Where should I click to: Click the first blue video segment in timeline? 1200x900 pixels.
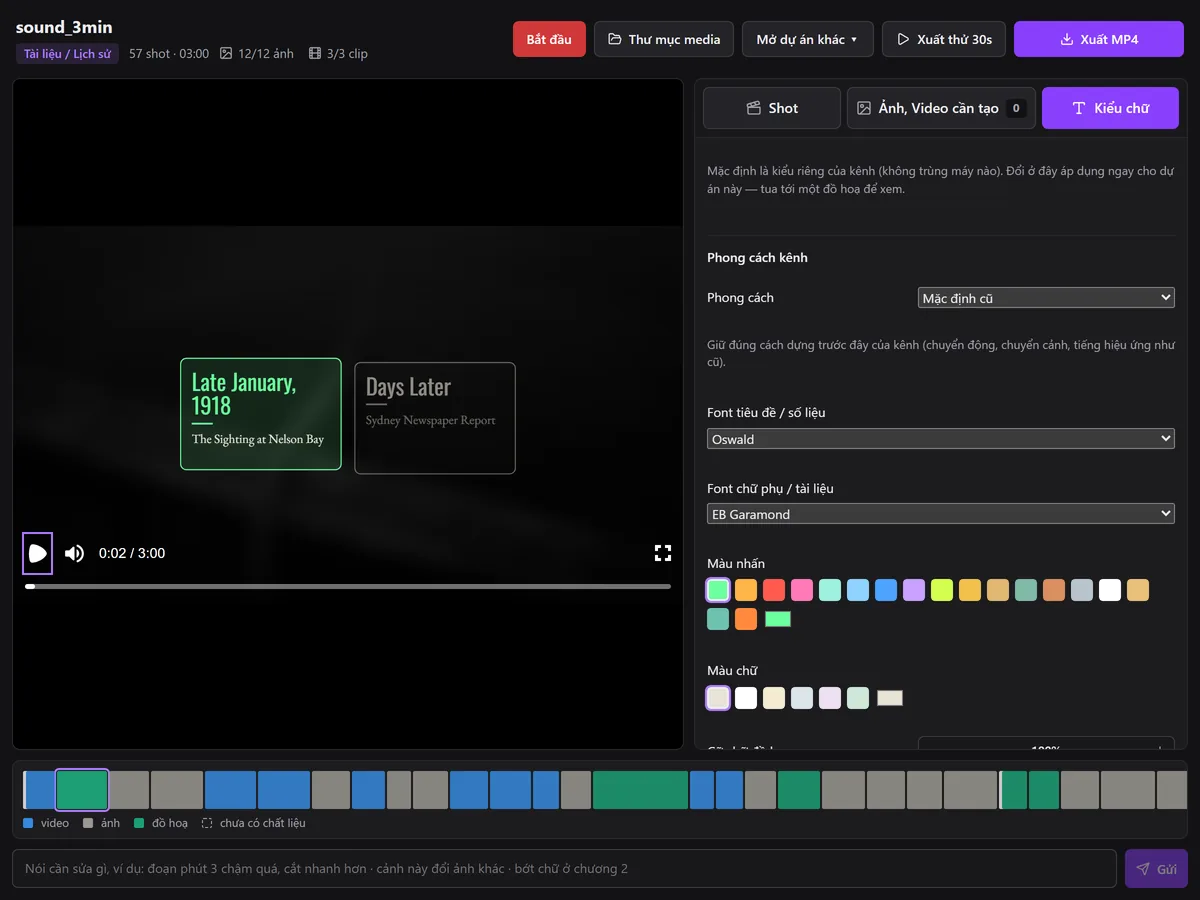[x=40, y=790]
